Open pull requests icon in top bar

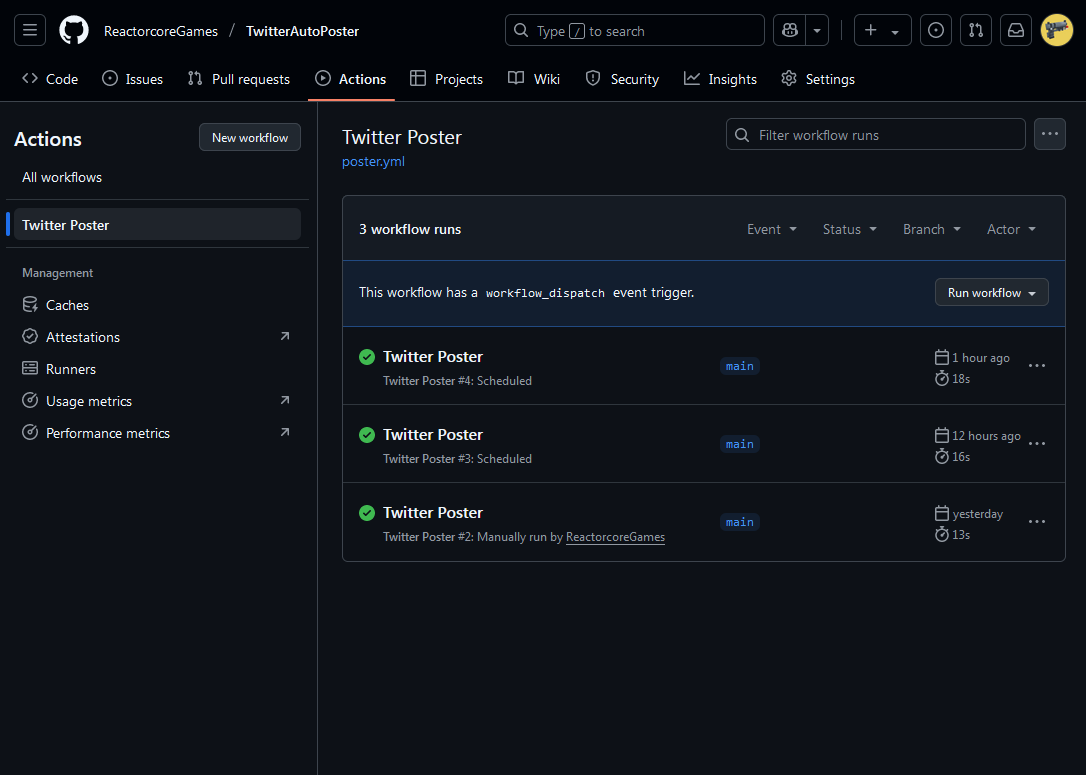(x=975, y=31)
